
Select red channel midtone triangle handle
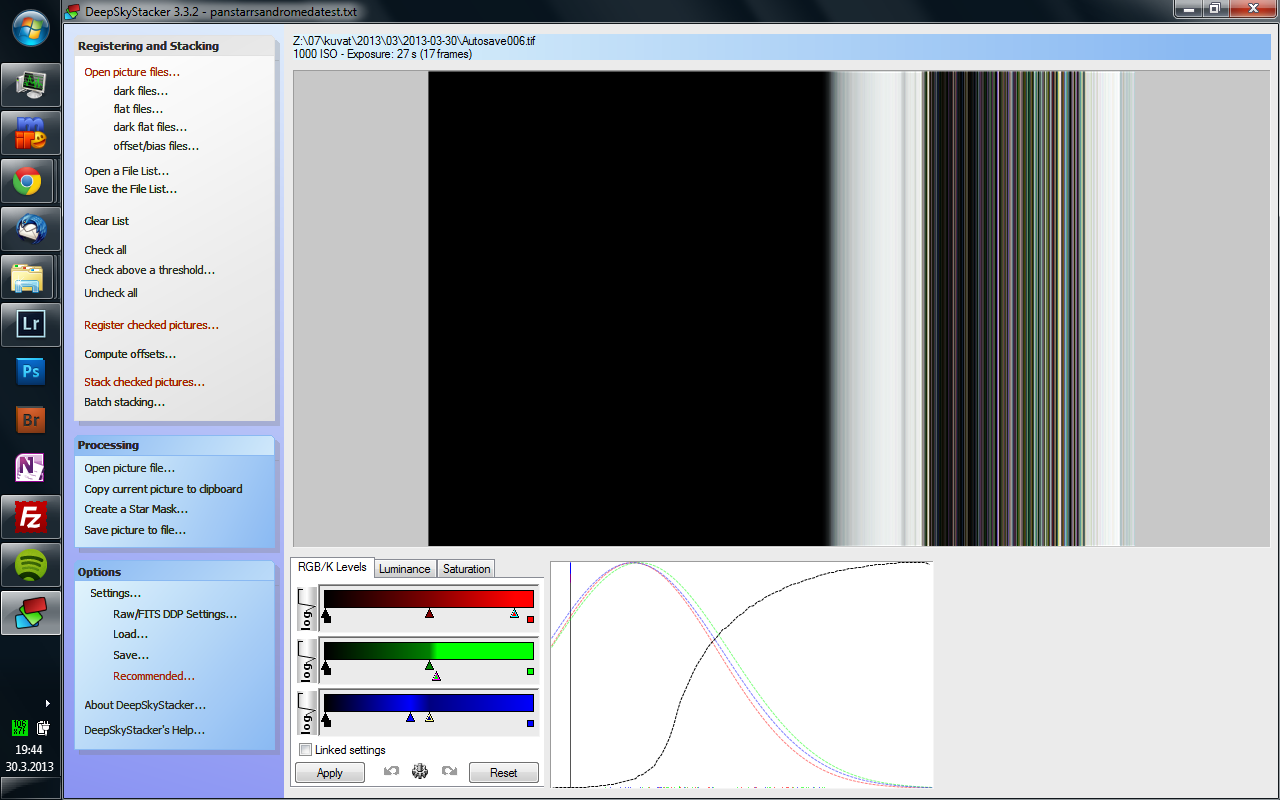coord(429,613)
